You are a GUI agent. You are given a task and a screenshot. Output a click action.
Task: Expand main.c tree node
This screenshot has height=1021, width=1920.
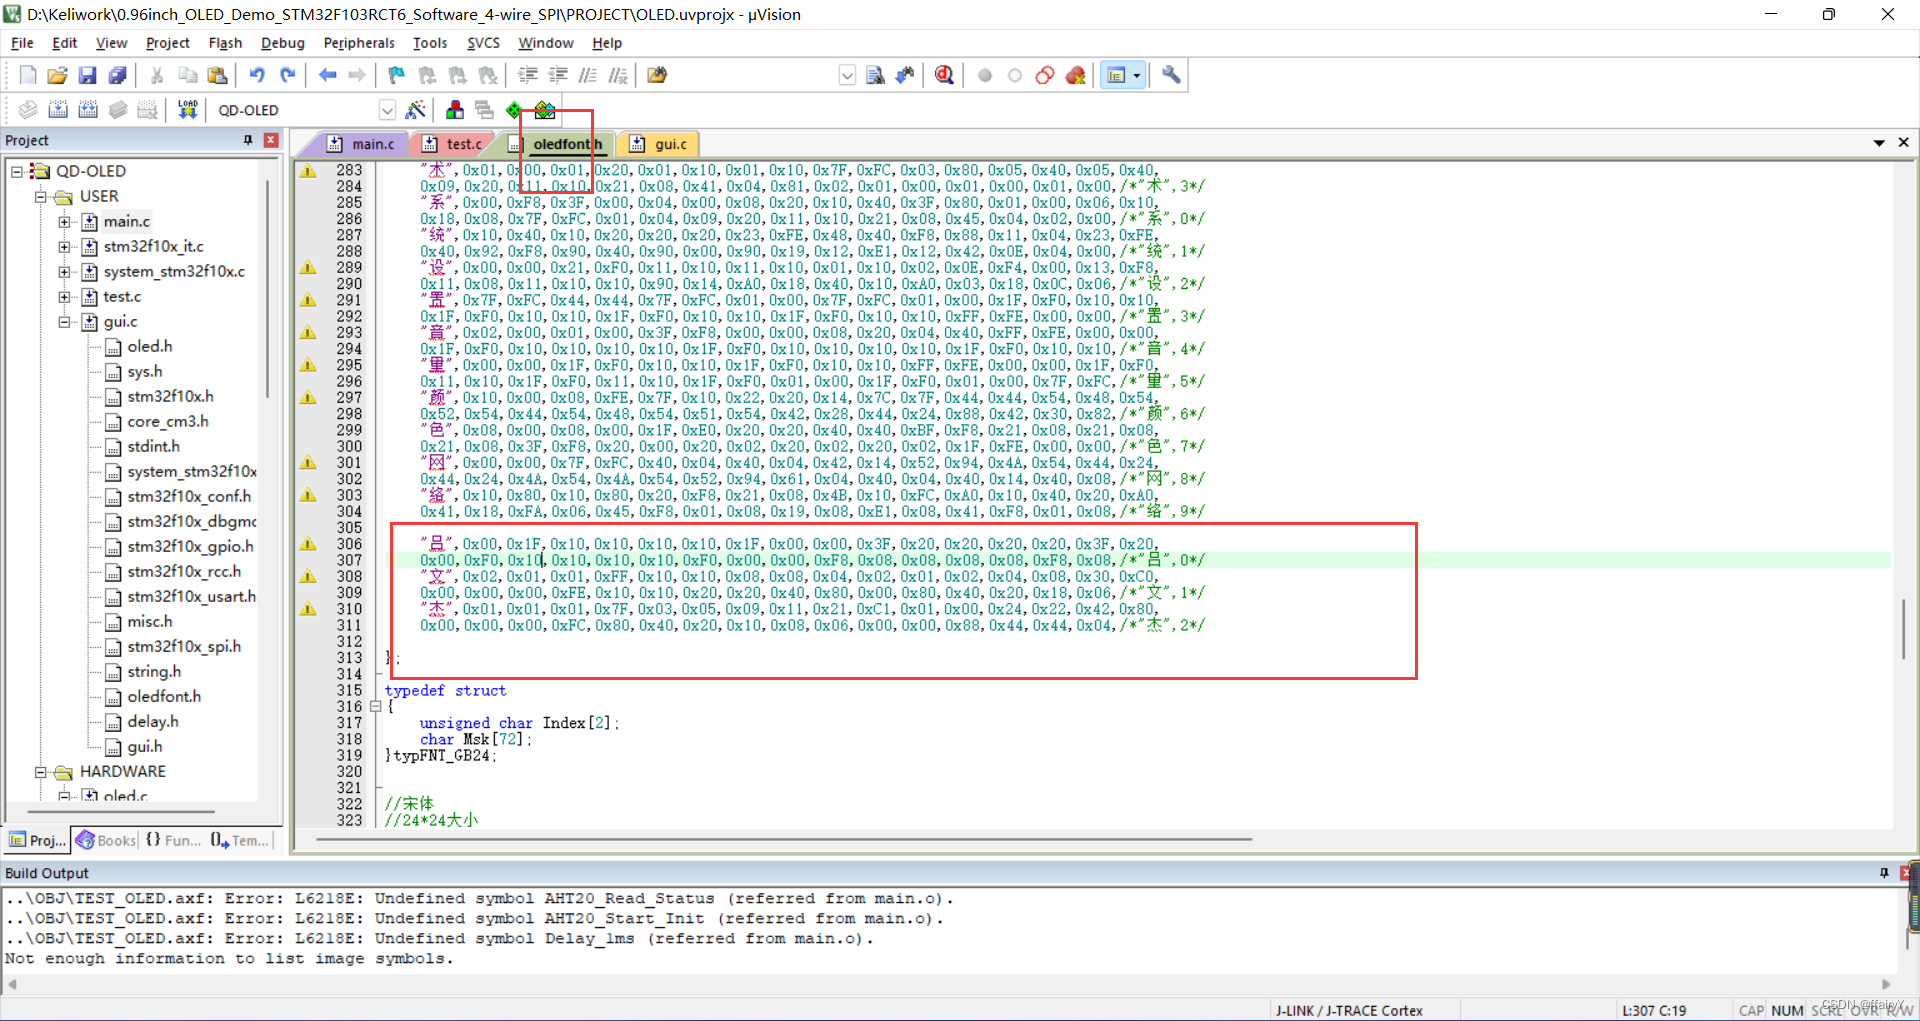[65, 222]
